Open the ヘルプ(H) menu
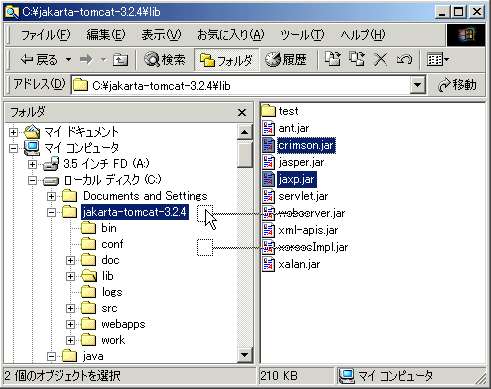Viewport: 491px width, 389px height. 363,35
